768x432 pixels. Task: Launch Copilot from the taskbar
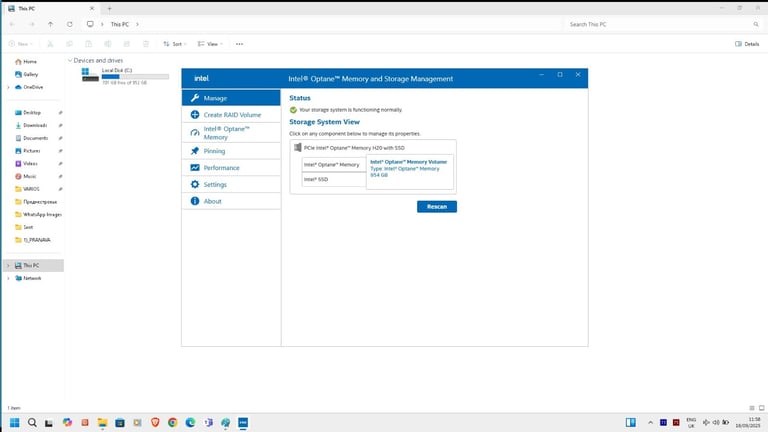[67, 422]
